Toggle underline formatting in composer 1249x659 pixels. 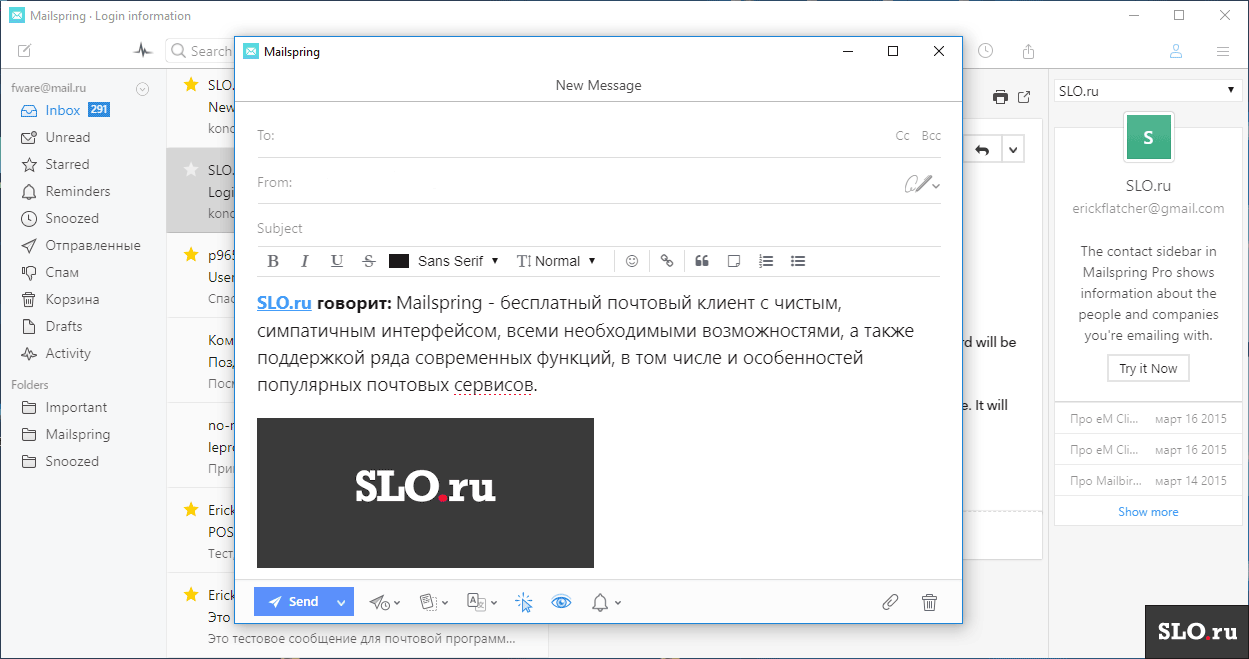tap(337, 261)
